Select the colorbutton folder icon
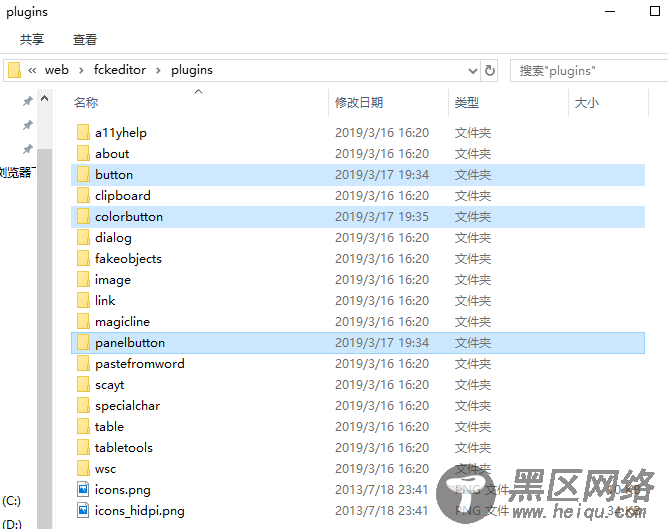The width and height of the screenshot is (668, 529). tap(84, 216)
